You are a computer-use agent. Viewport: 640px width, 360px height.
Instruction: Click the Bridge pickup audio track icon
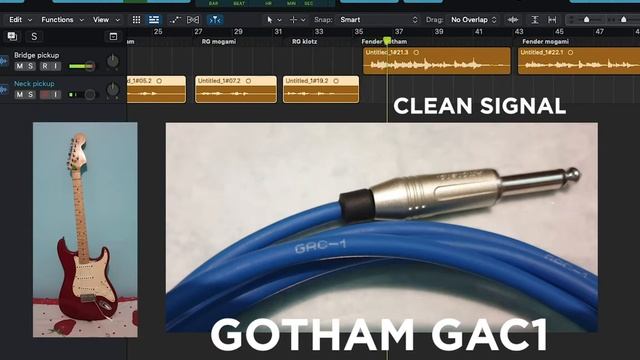pos(4,61)
